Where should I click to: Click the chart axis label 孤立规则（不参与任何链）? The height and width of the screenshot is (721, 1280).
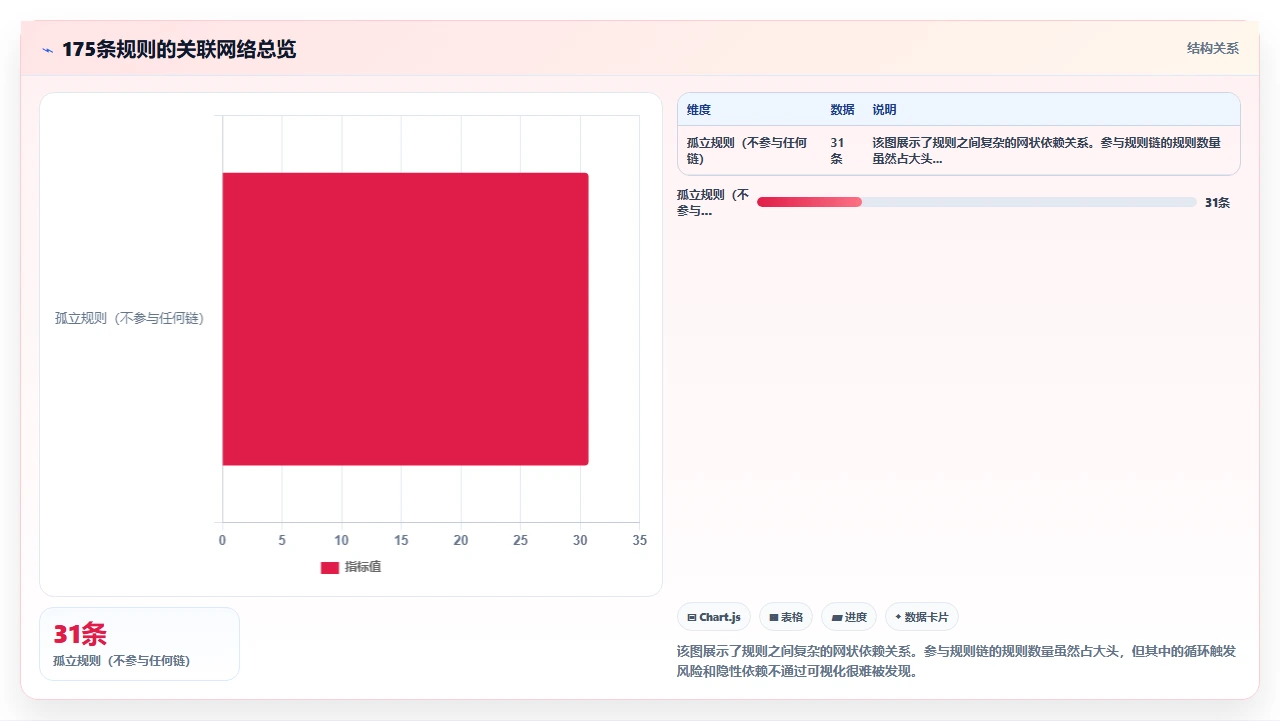pos(129,319)
